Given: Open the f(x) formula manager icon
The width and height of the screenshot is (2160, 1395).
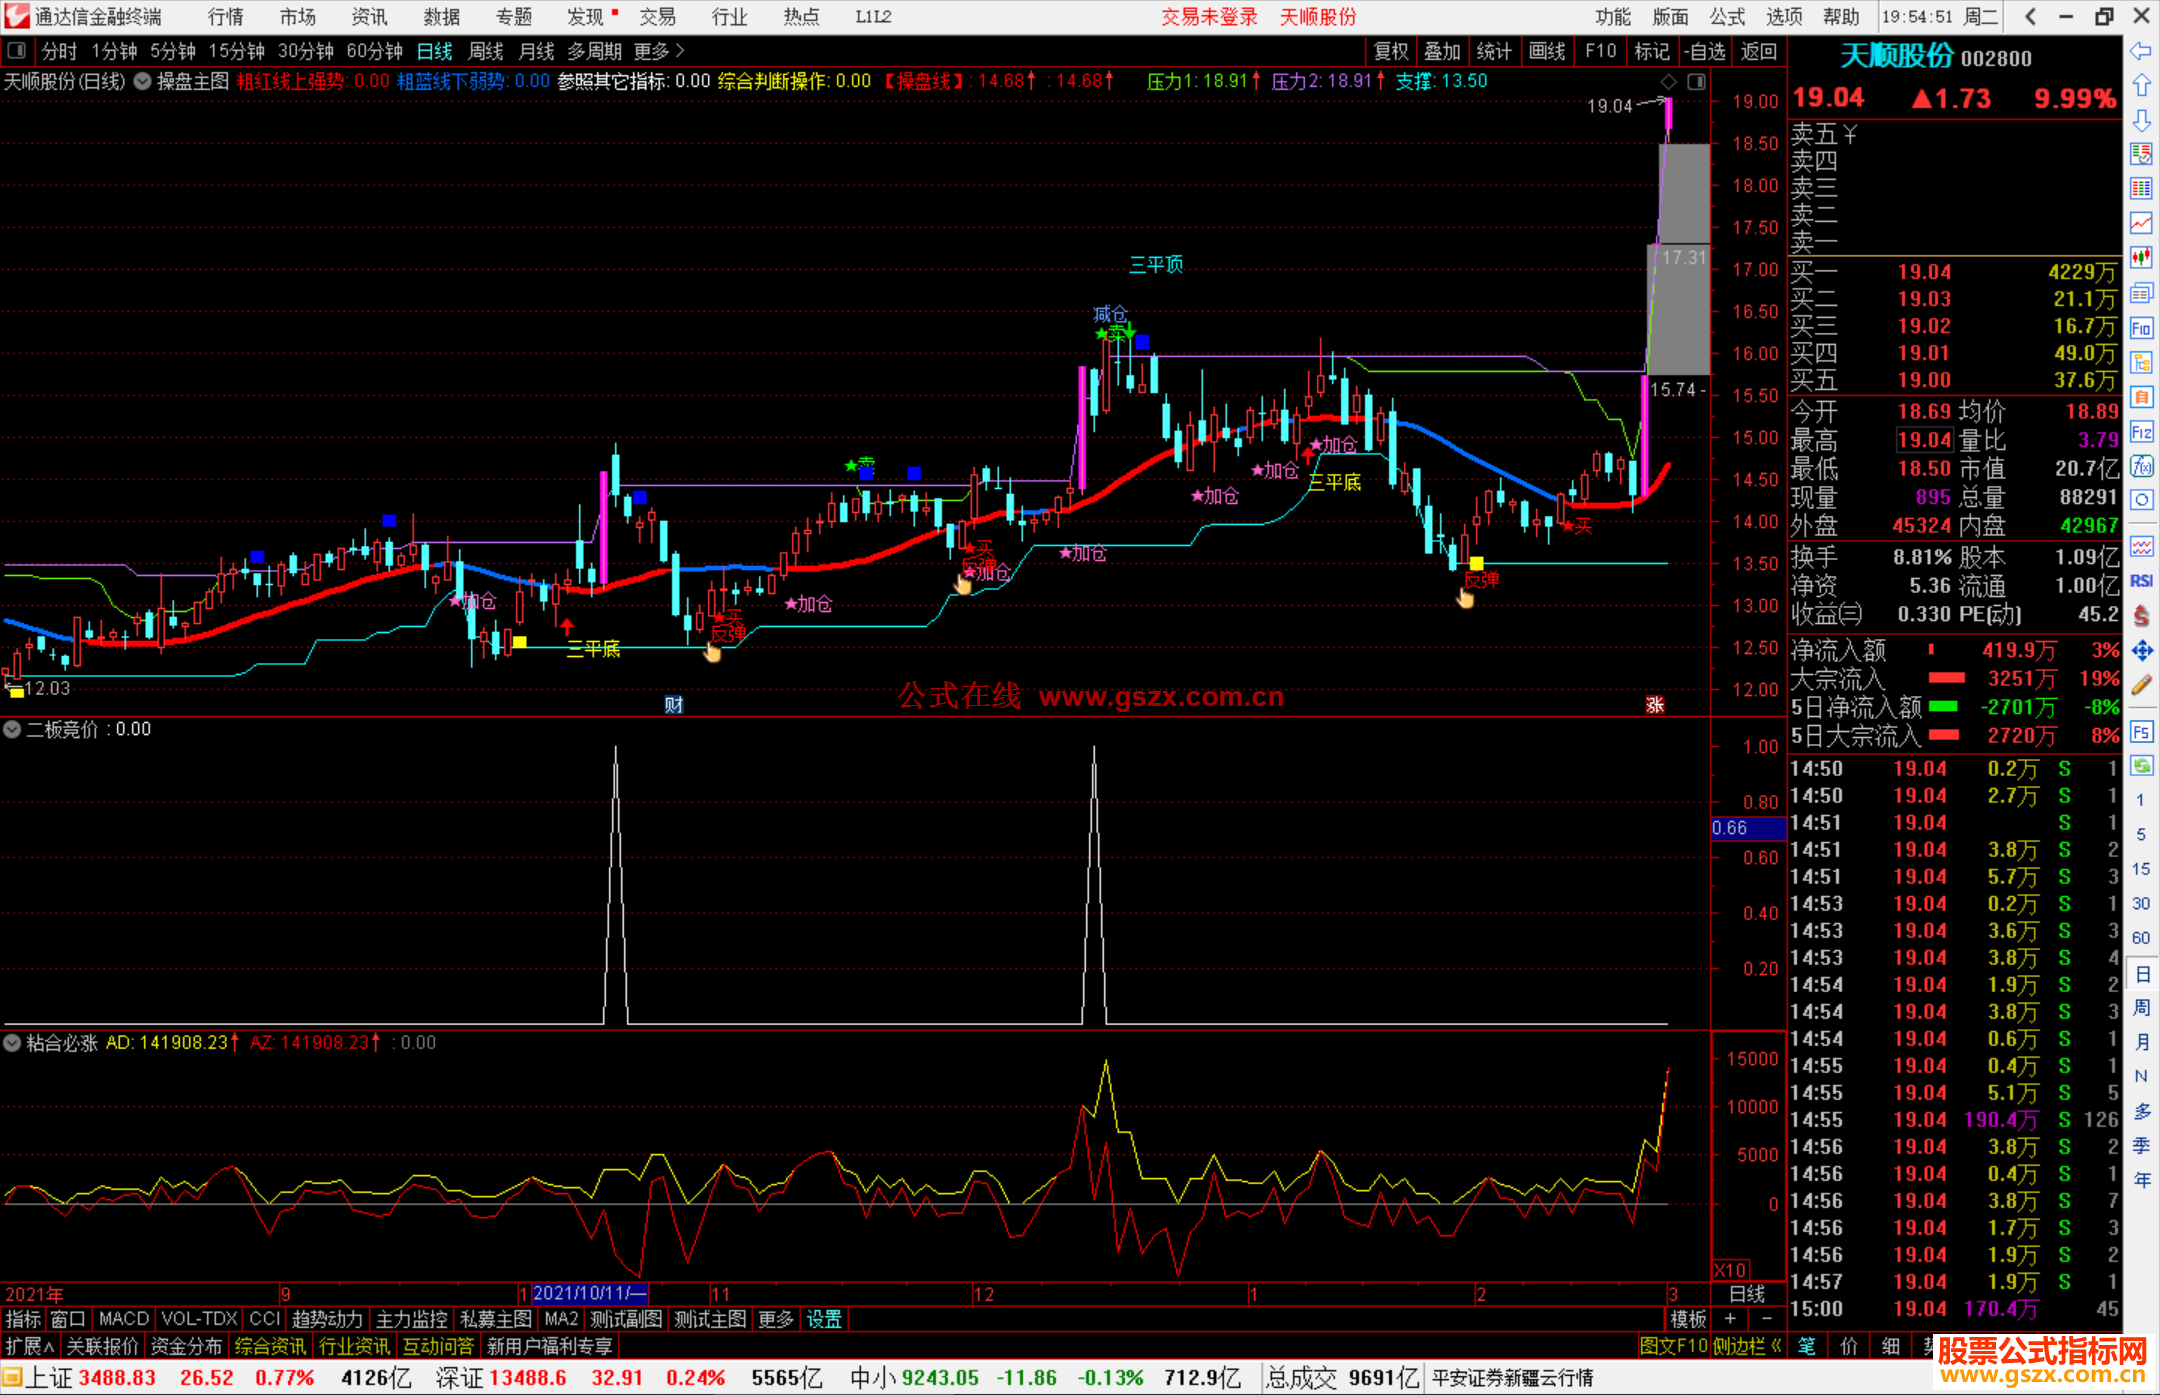Looking at the screenshot, I should tap(2141, 466).
